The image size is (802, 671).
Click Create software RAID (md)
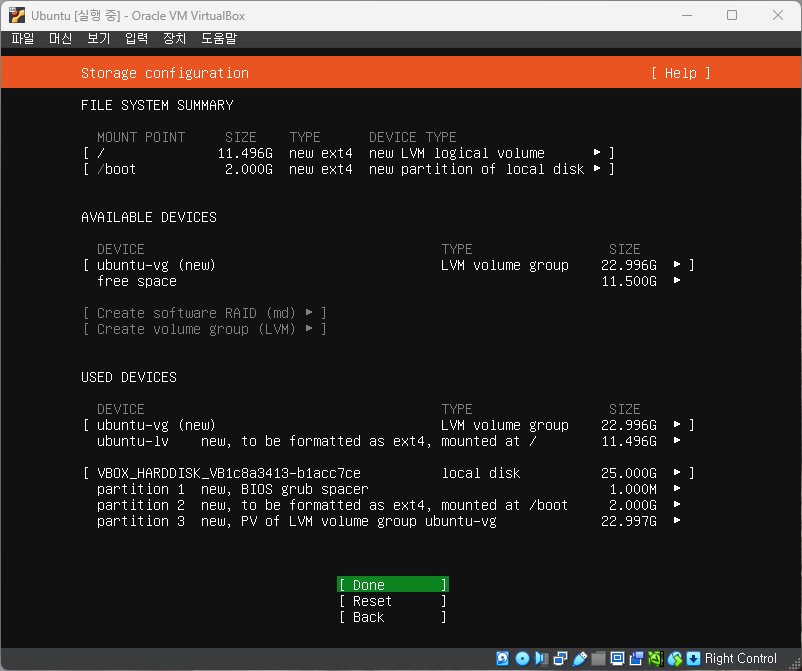(205, 313)
